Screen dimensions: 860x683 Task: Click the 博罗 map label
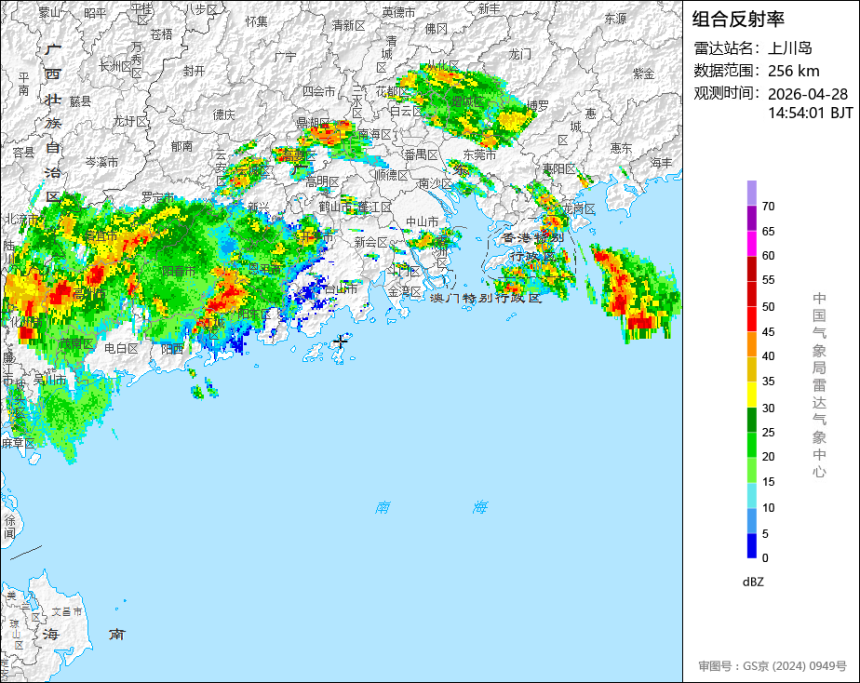pyautogui.click(x=538, y=105)
